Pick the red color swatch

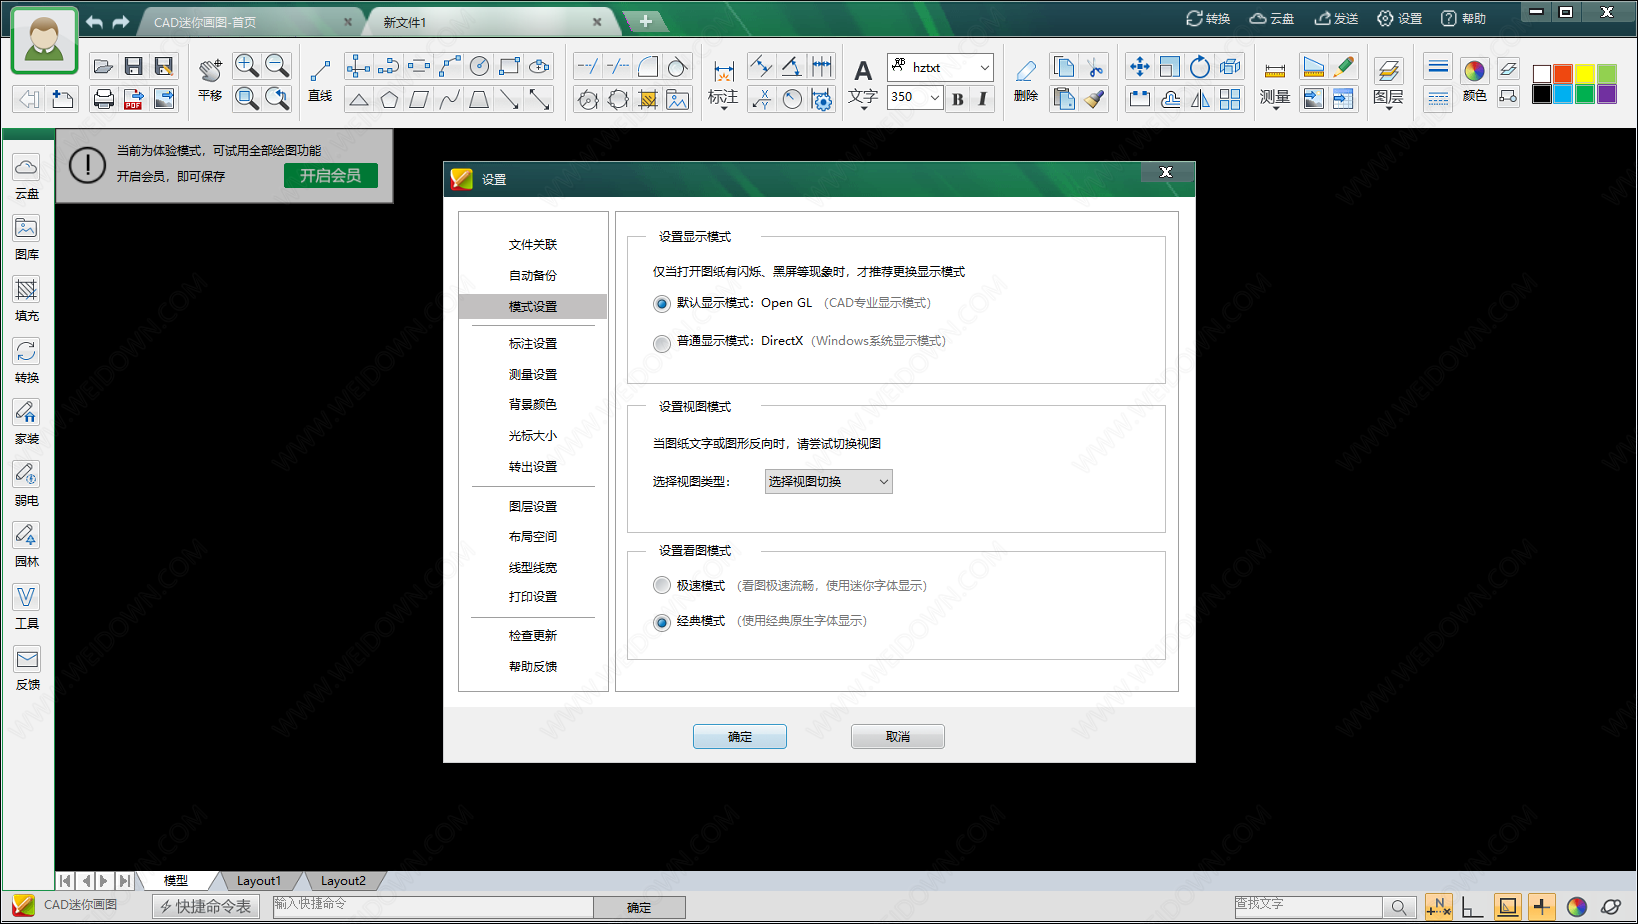point(1563,73)
